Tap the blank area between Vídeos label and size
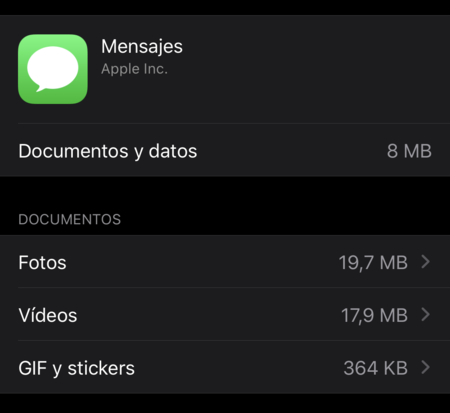This screenshot has height=413, width=450. [208, 315]
